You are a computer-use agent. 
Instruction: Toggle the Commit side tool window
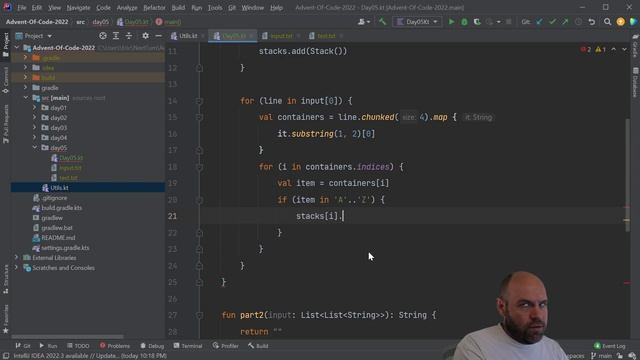click(x=6, y=80)
